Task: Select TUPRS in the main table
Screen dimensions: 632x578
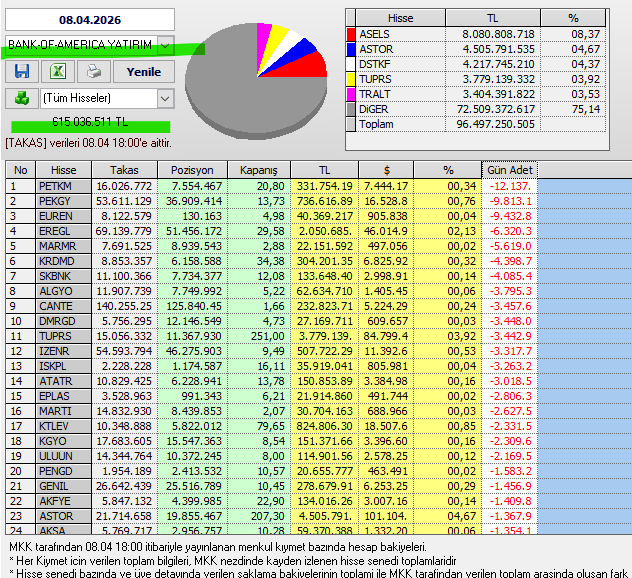Action: point(64,336)
